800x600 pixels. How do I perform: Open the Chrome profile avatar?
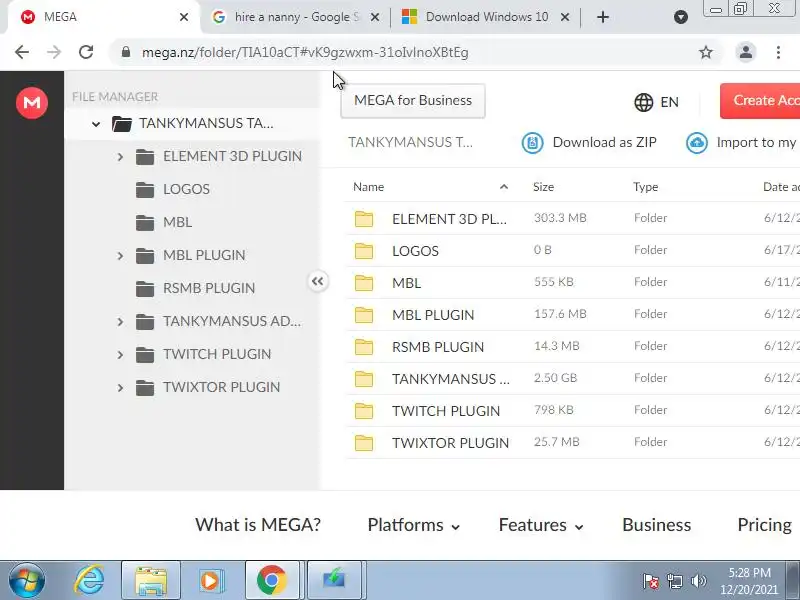pyautogui.click(x=745, y=52)
